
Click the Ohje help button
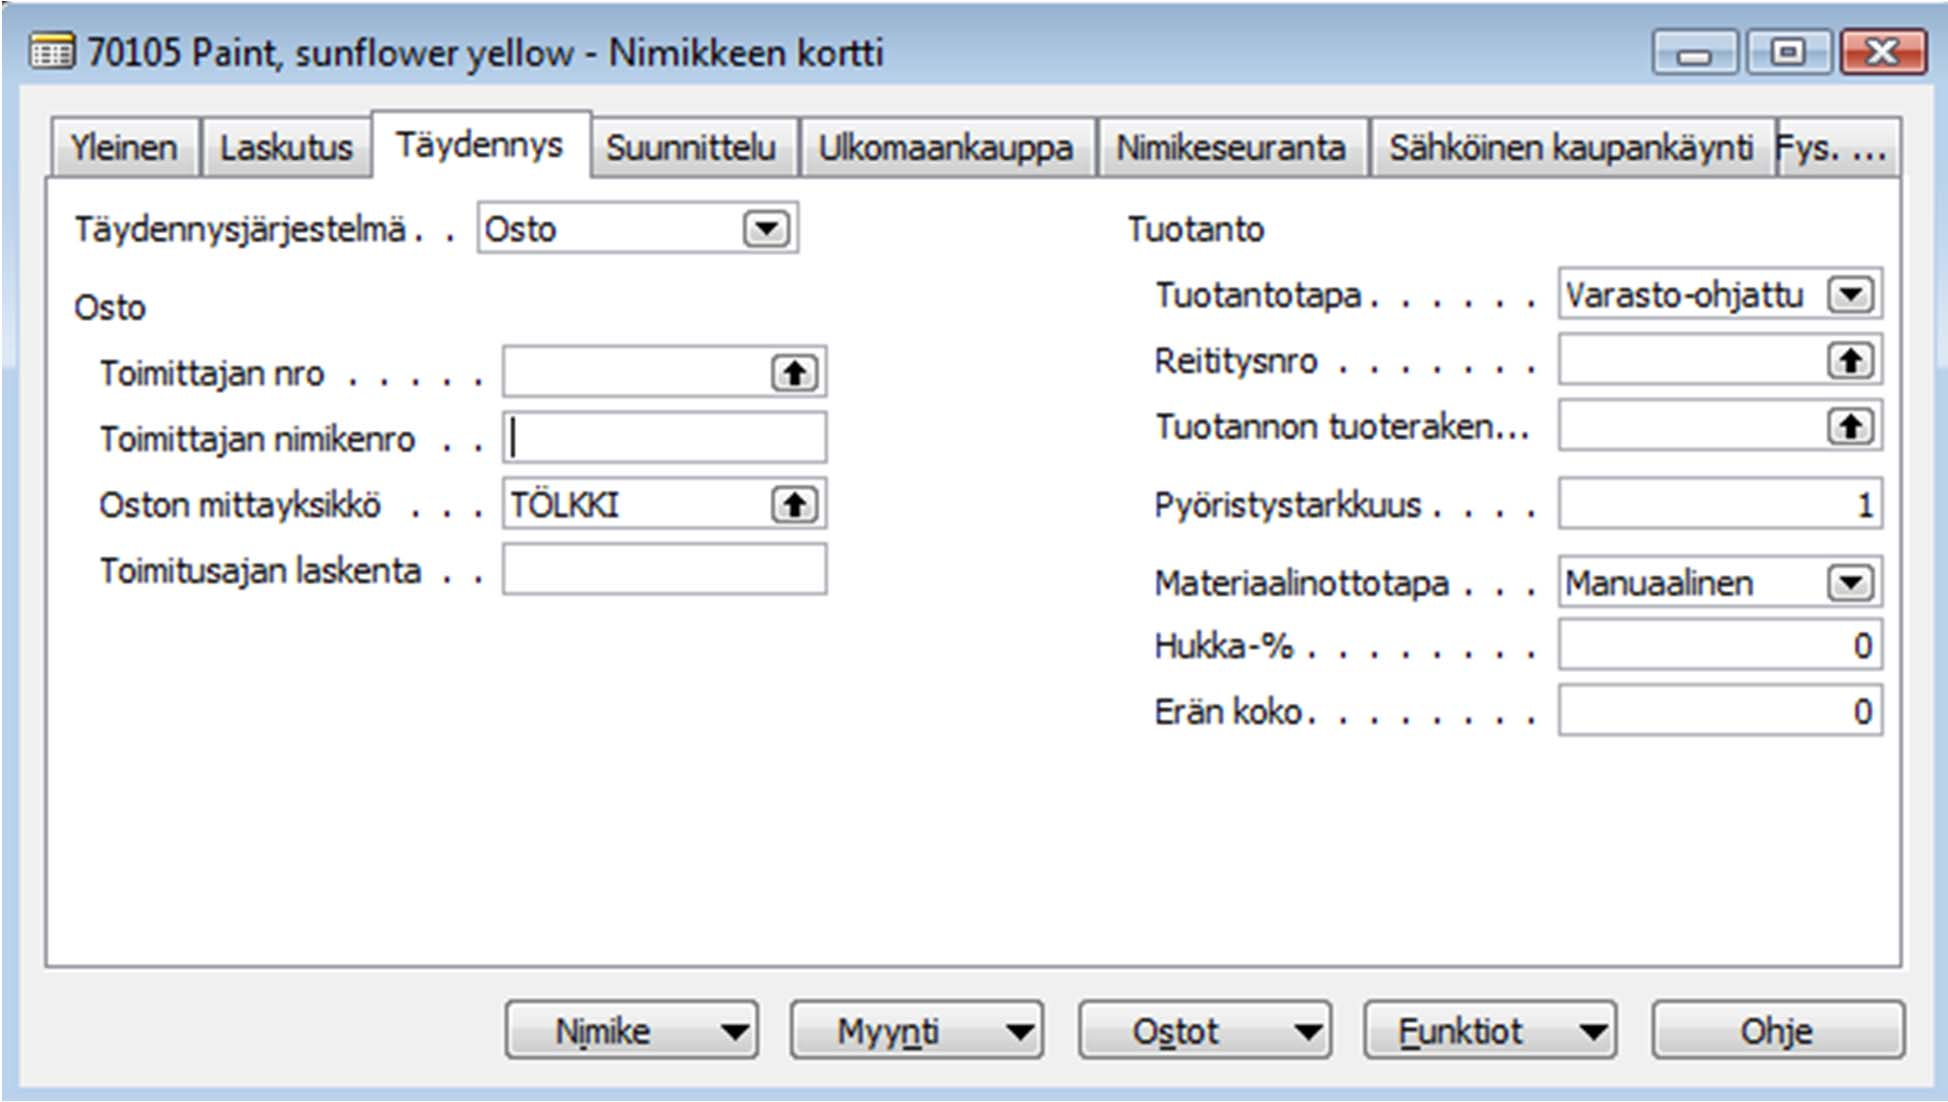point(1777,1030)
